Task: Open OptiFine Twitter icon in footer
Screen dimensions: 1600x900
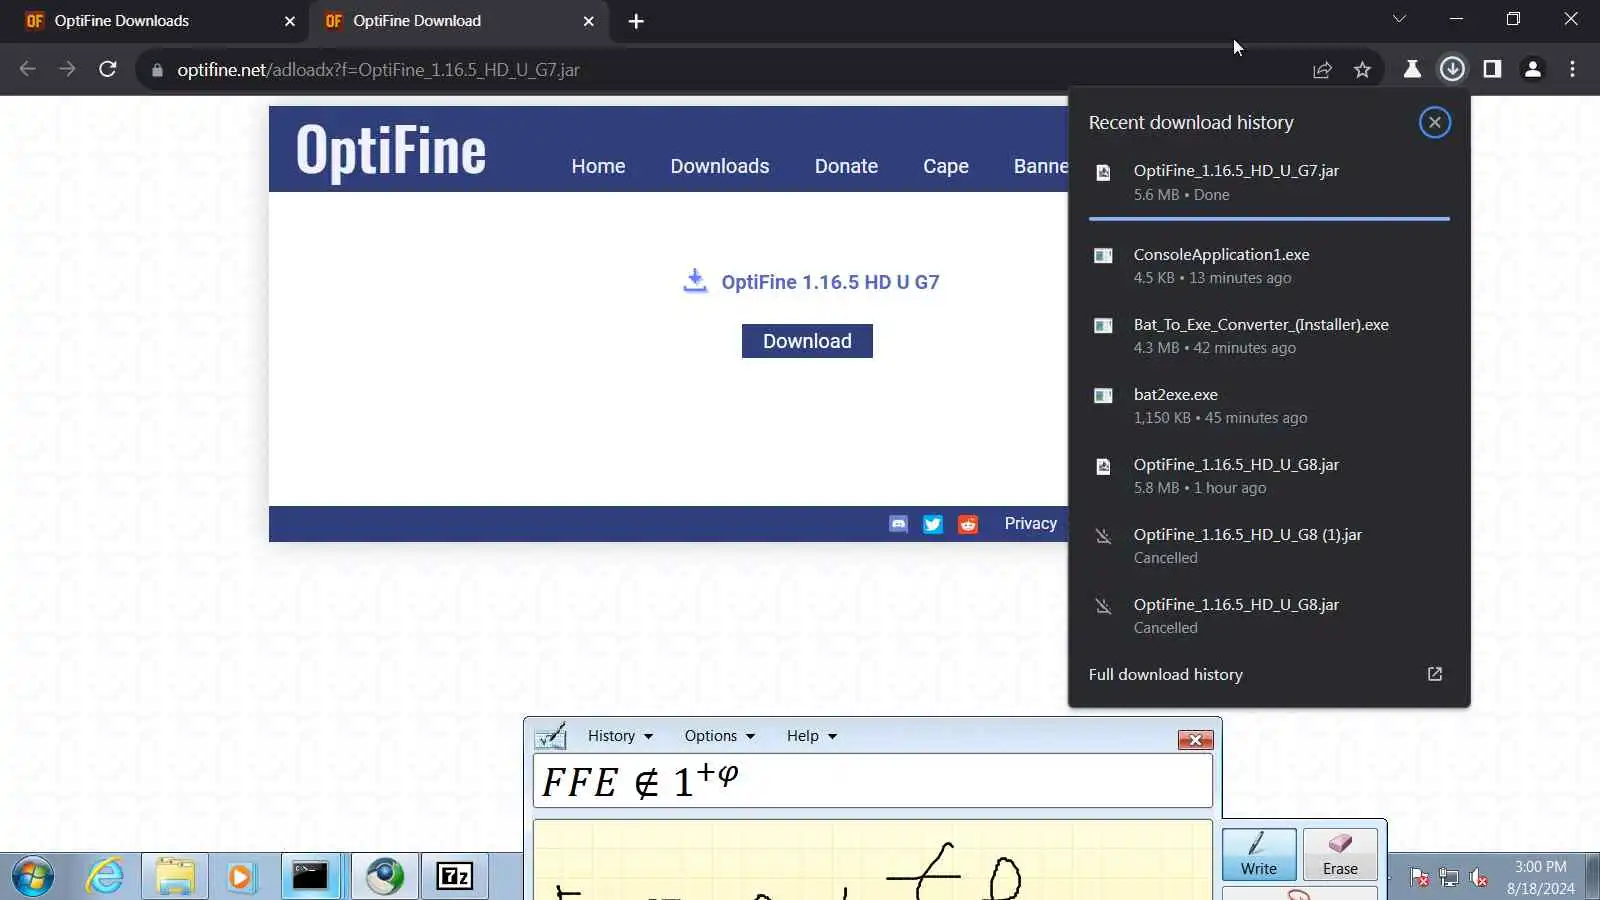Action: pyautogui.click(x=933, y=524)
